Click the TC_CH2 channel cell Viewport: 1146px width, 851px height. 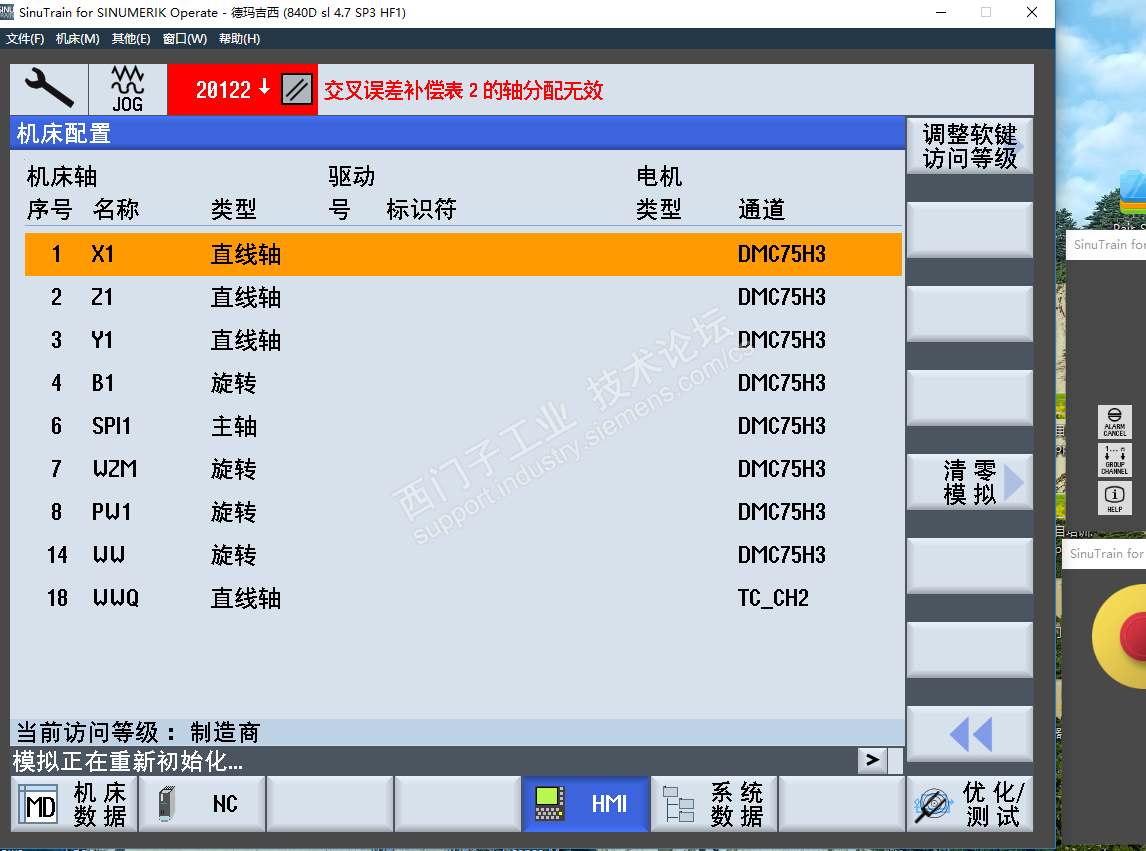(x=773, y=598)
